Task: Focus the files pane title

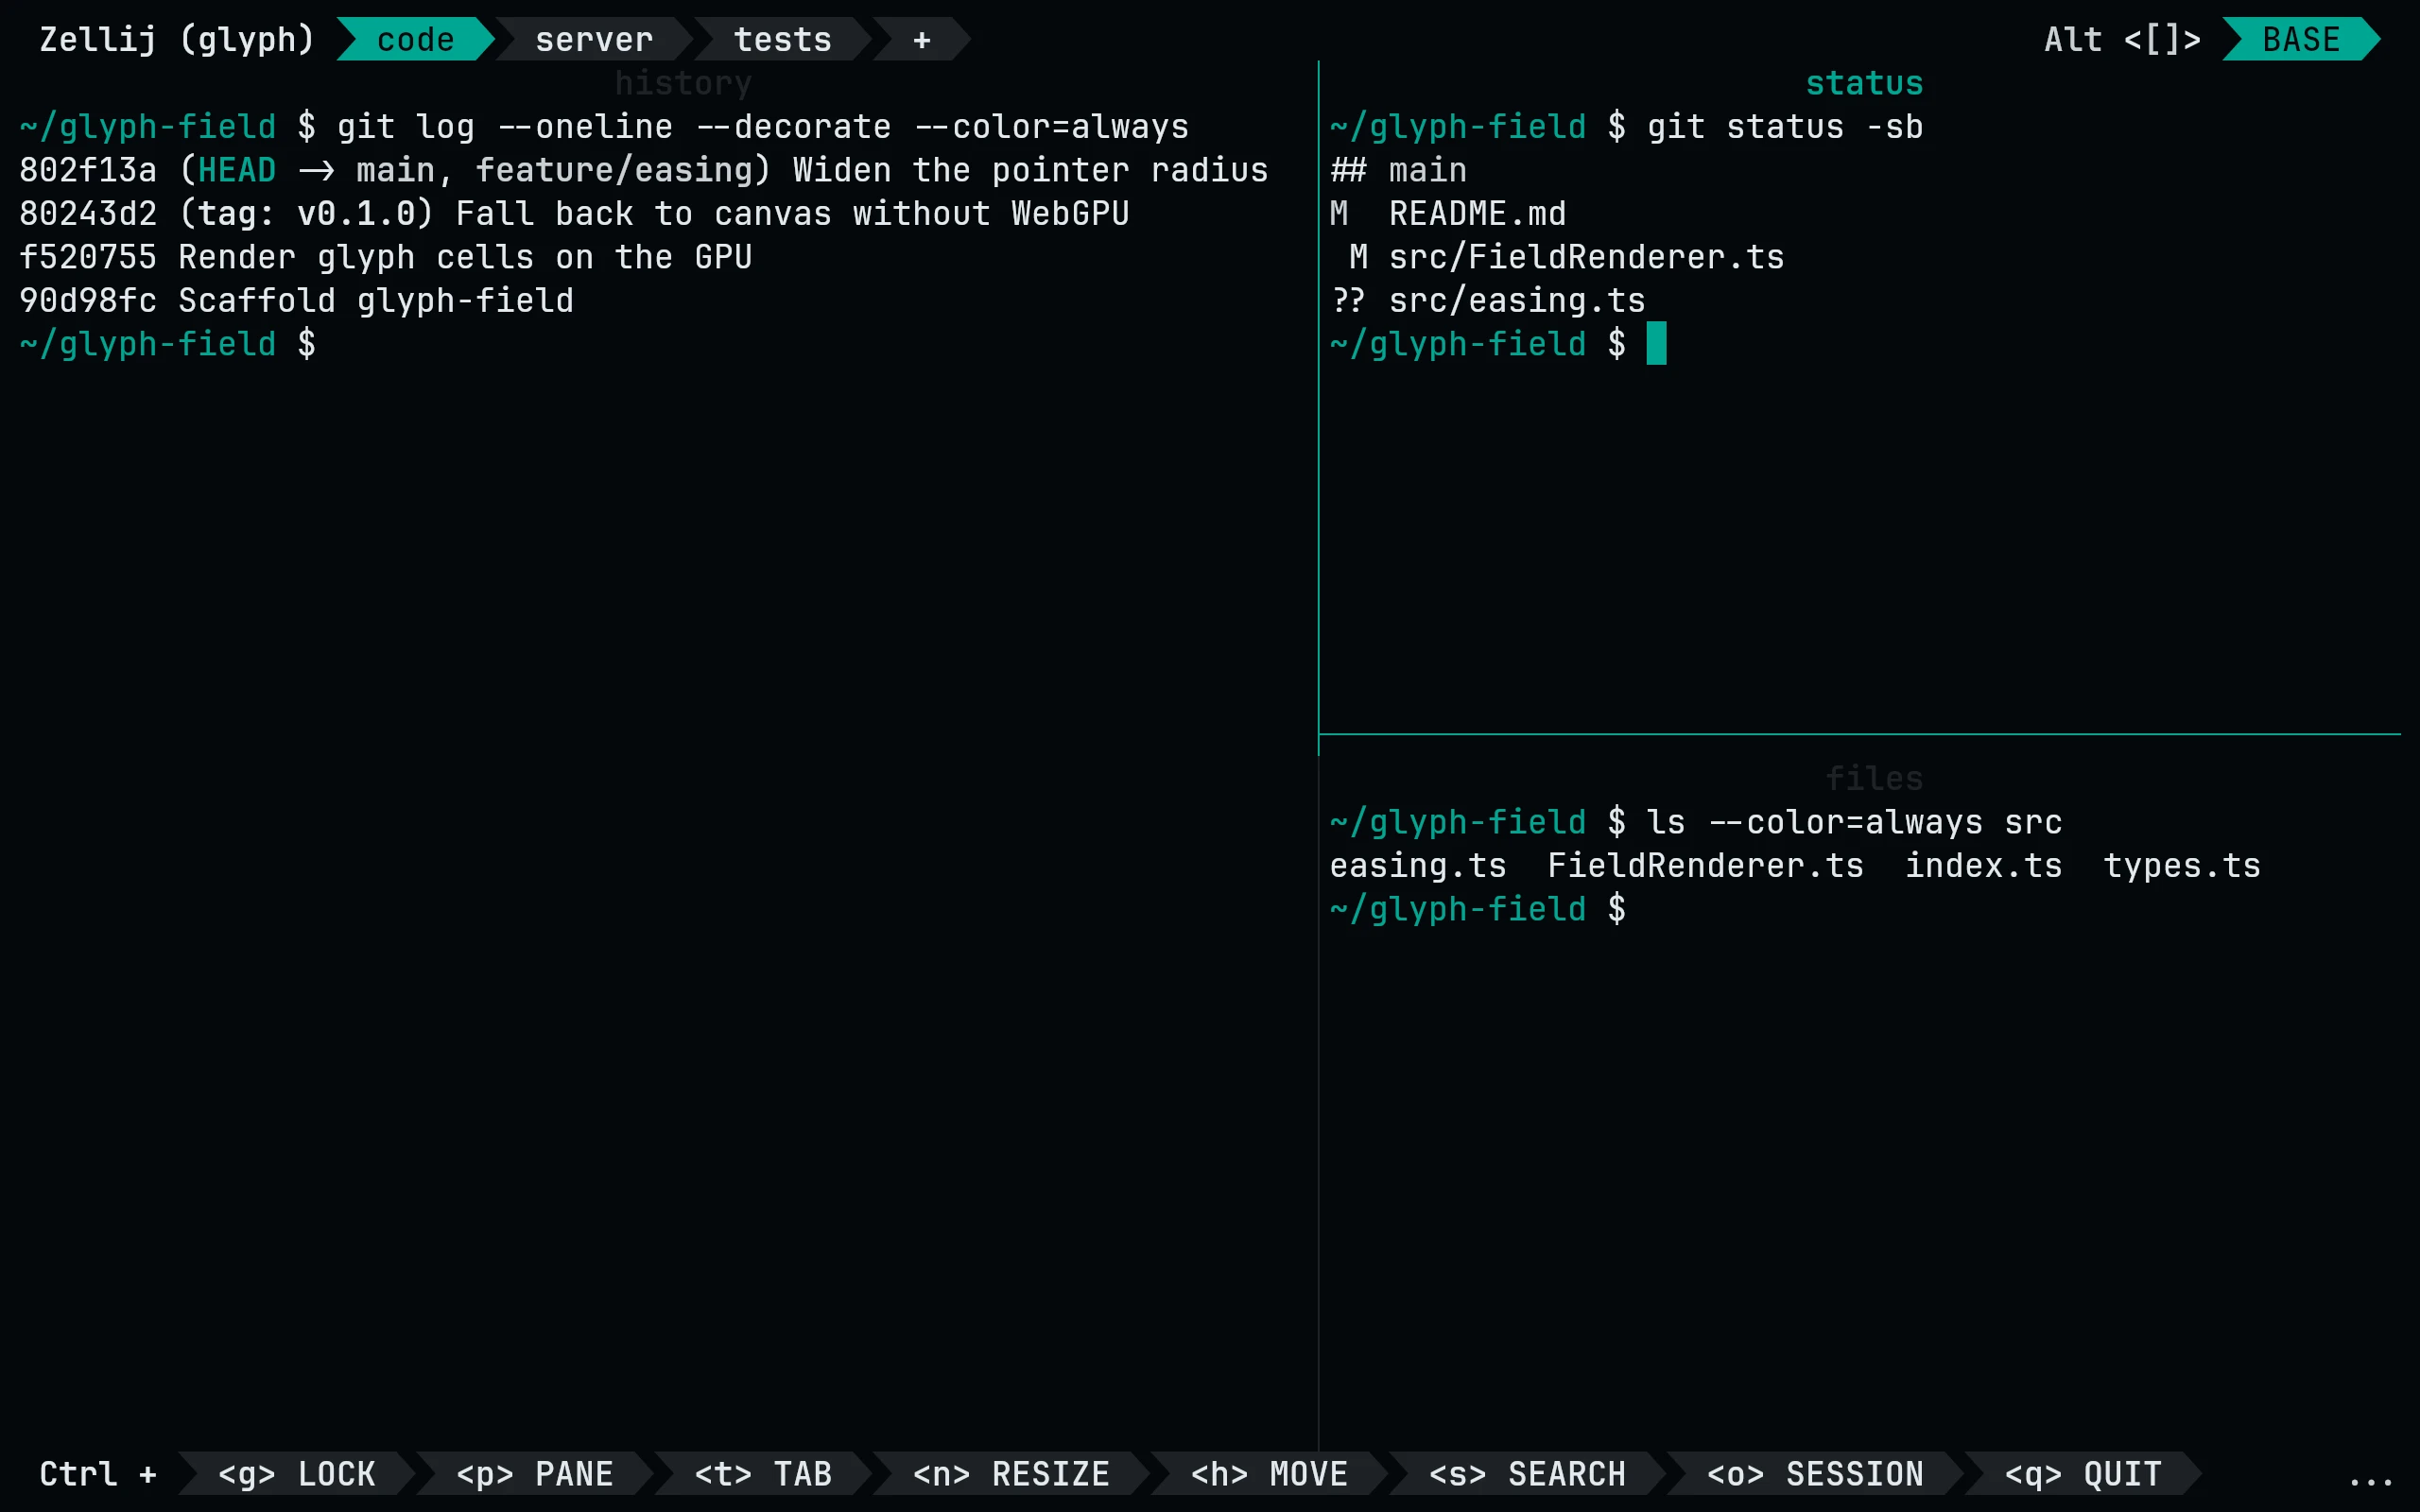Action: click(1874, 778)
